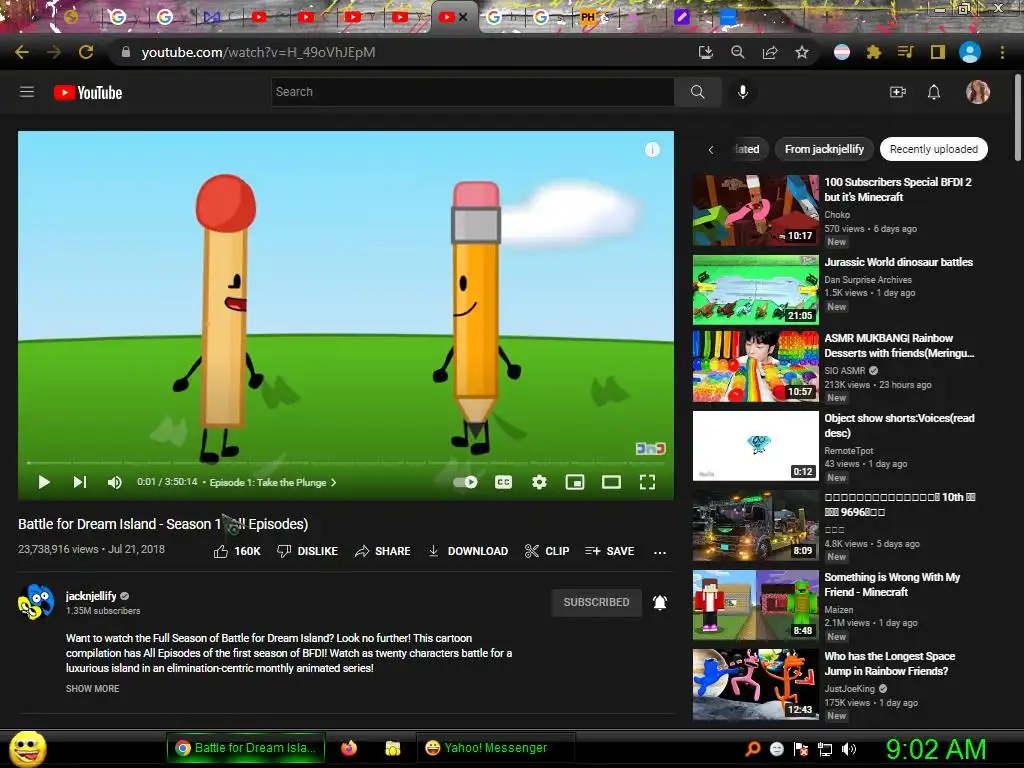1024x768 pixels.
Task: Open the notifications bell in header
Action: [934, 92]
